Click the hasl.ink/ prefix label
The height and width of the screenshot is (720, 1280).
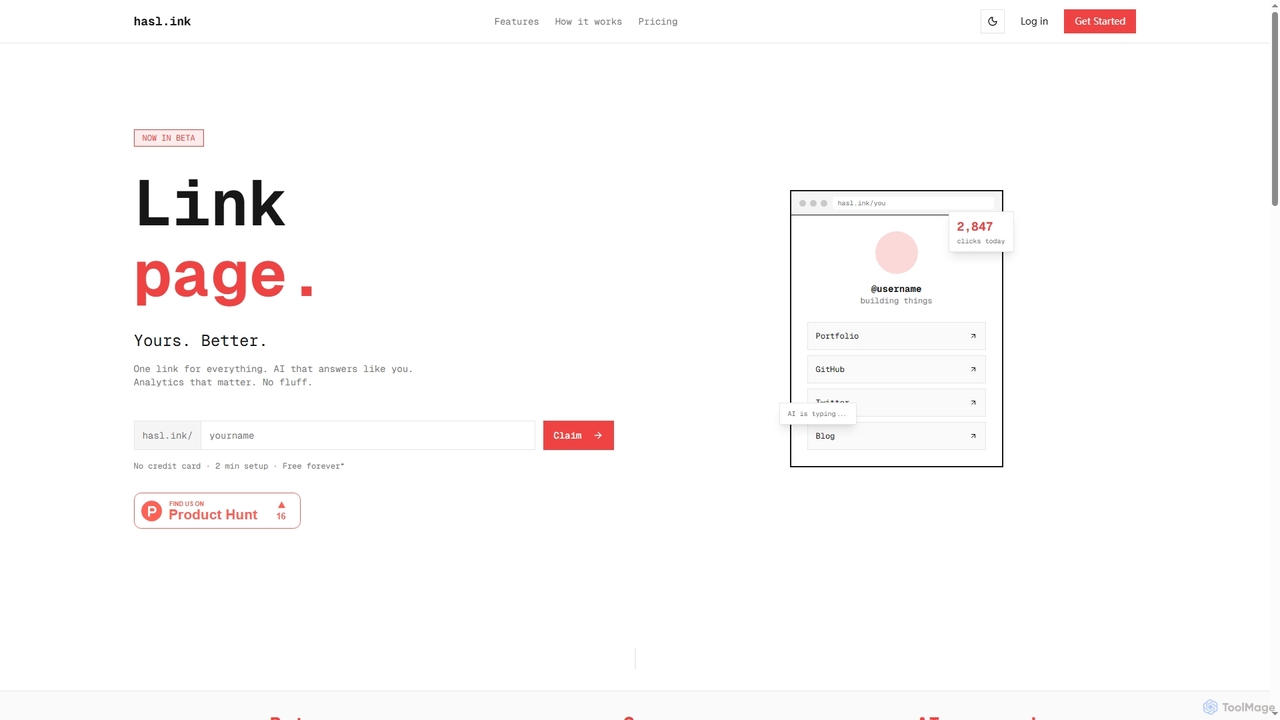tap(167, 435)
